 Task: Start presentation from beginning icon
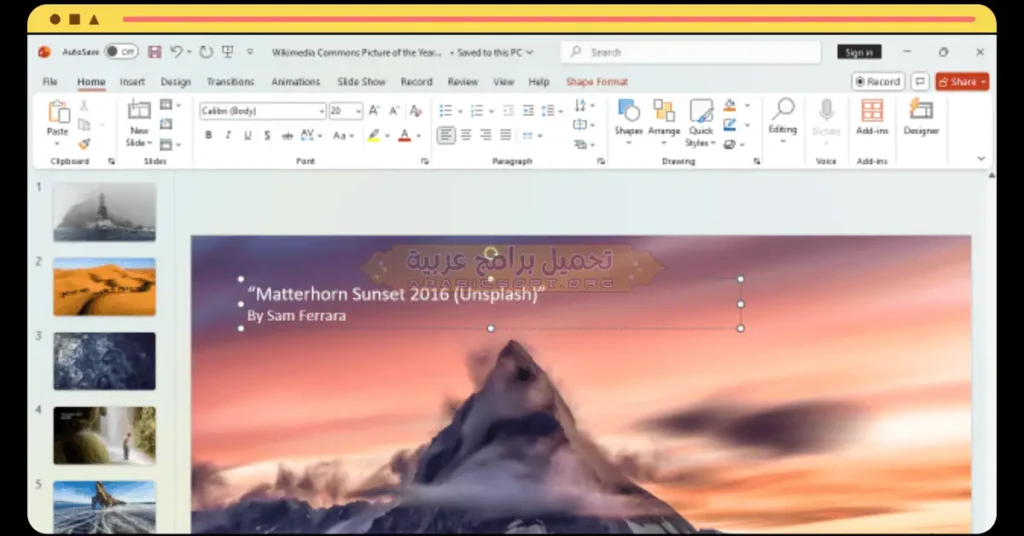click(x=227, y=52)
